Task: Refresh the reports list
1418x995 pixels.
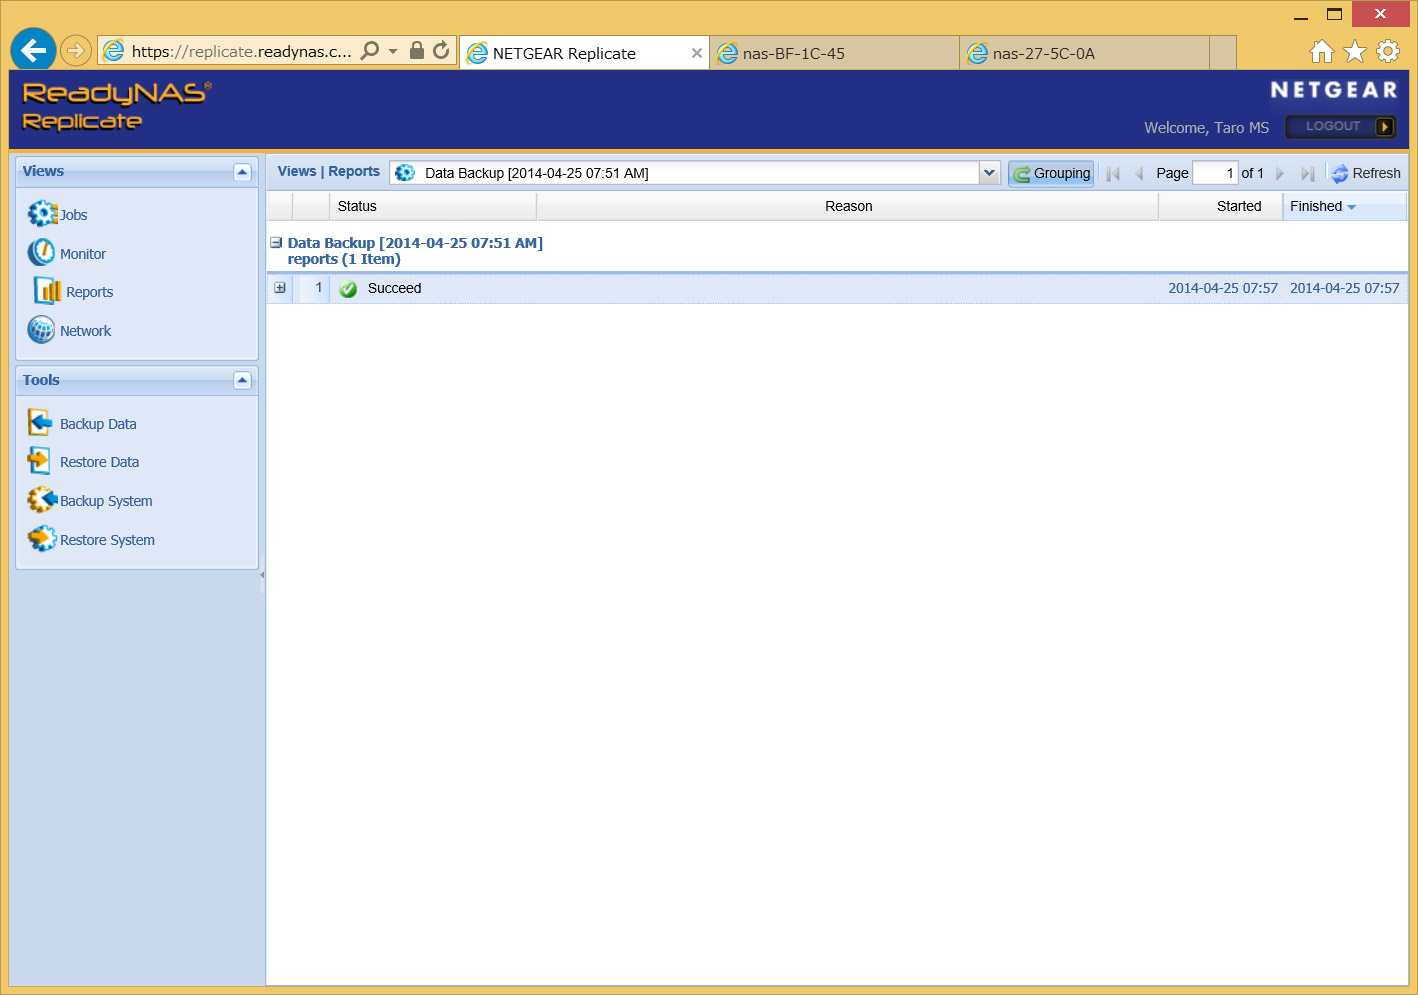Action: (1366, 173)
